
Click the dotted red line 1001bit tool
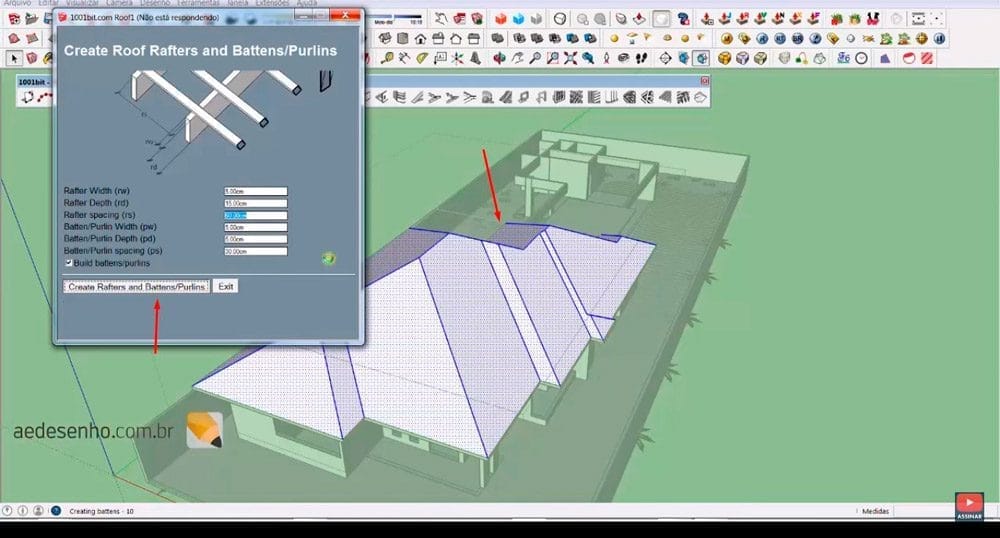45,97
